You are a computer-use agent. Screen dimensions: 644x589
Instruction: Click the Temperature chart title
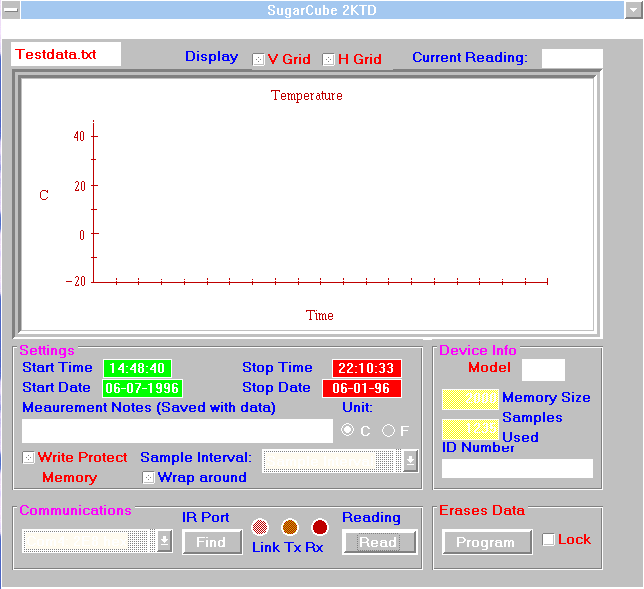click(x=306, y=96)
